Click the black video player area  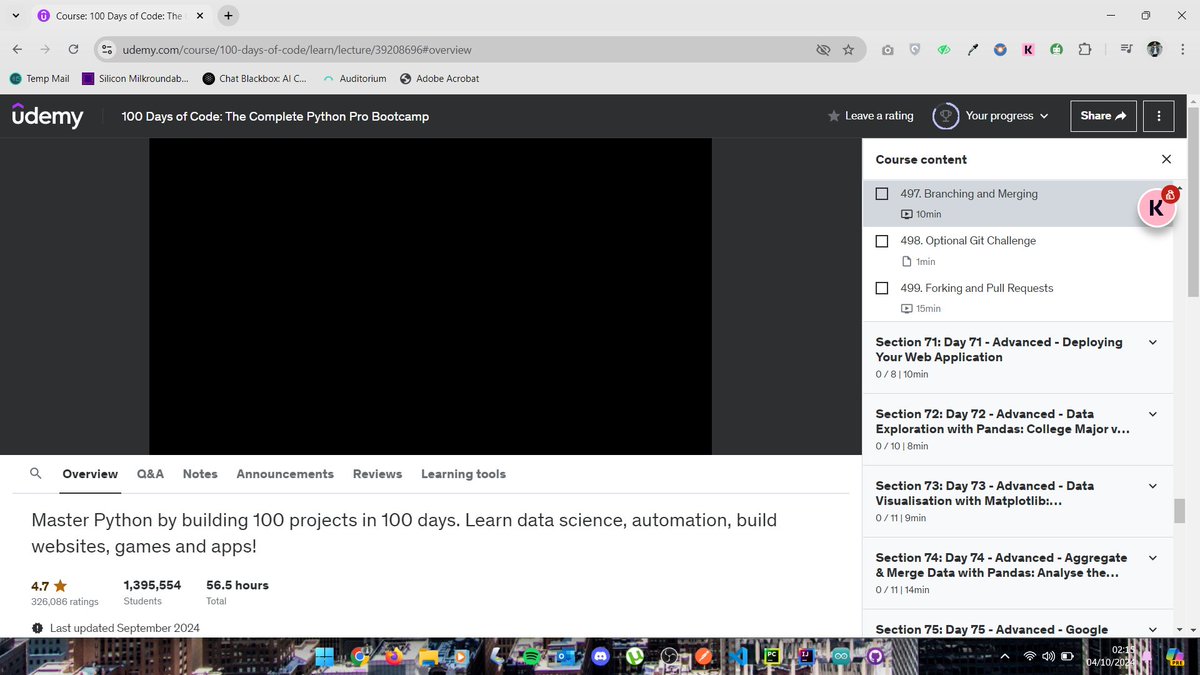coord(430,296)
